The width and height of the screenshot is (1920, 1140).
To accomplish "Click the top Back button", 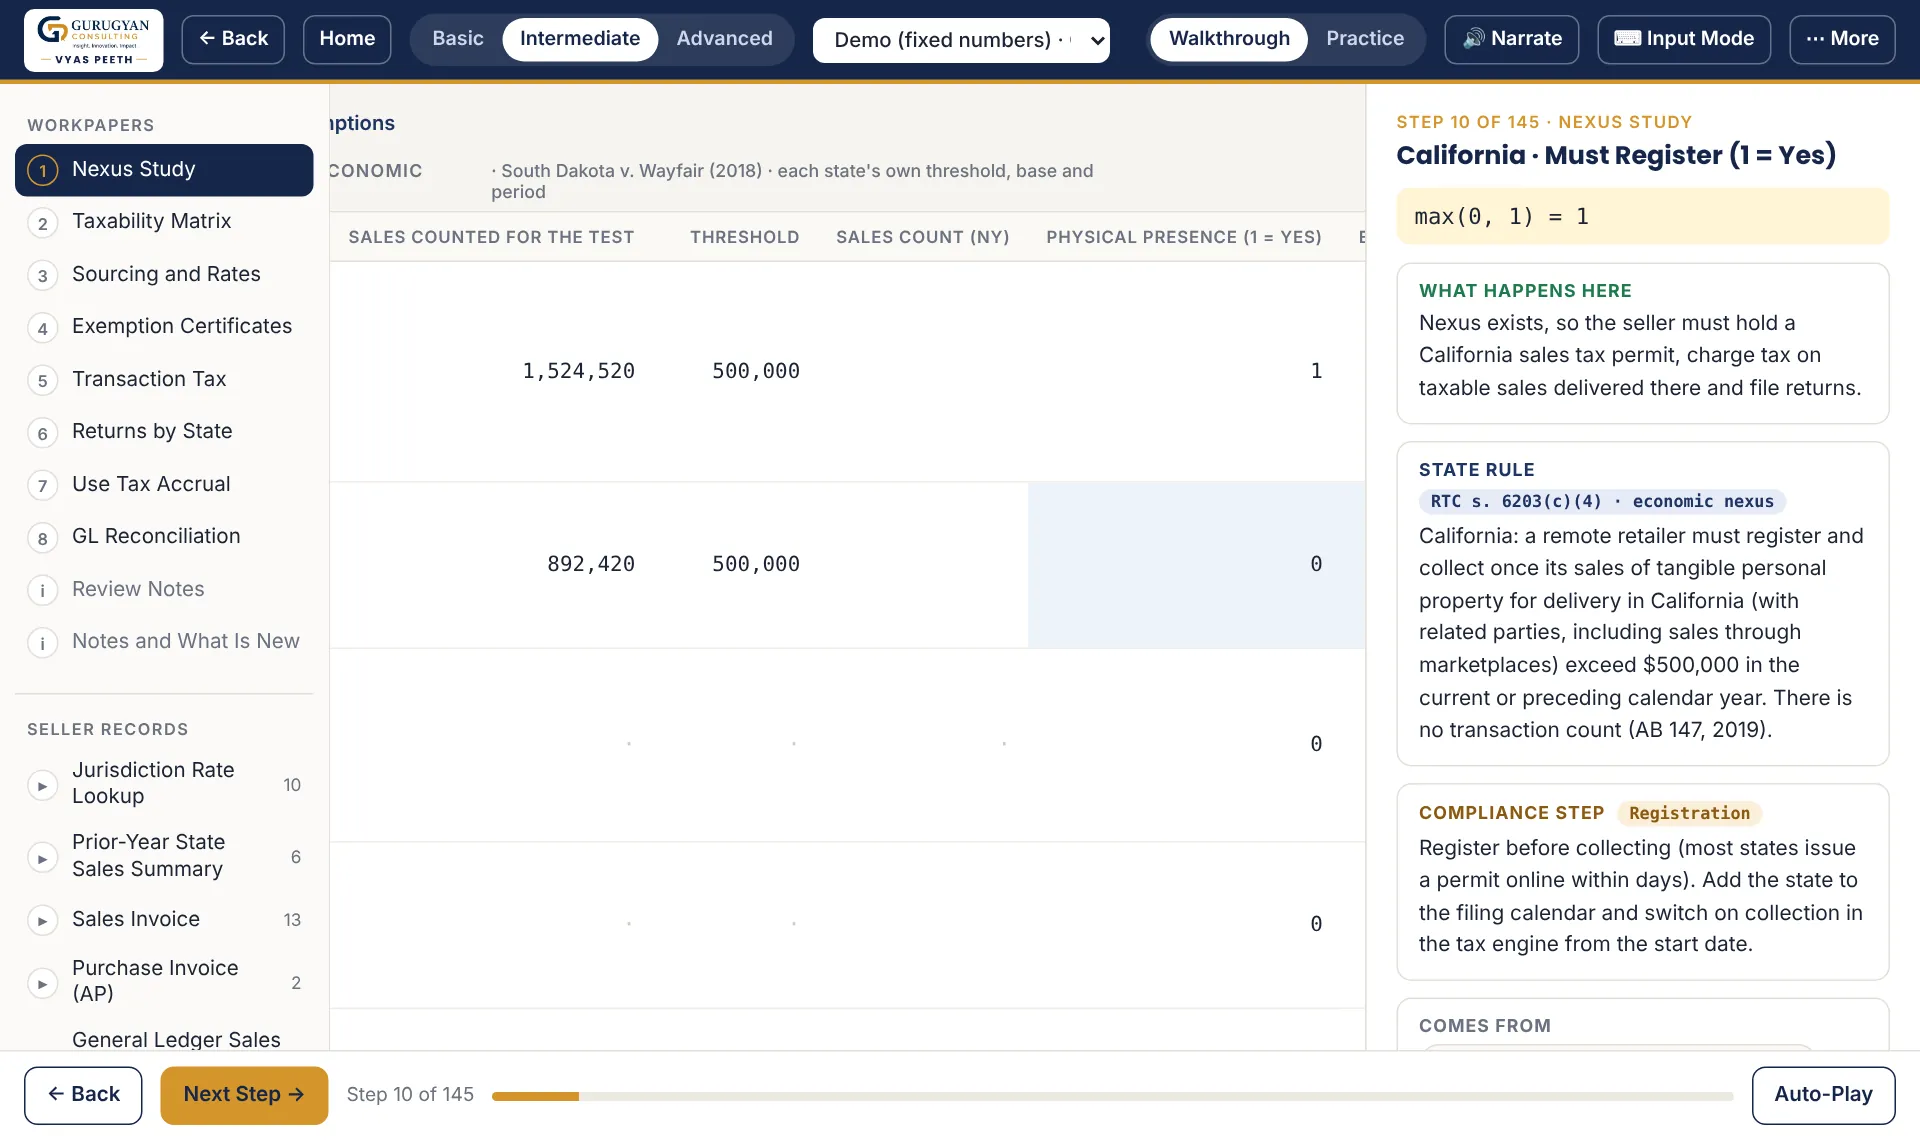I will (x=233, y=39).
